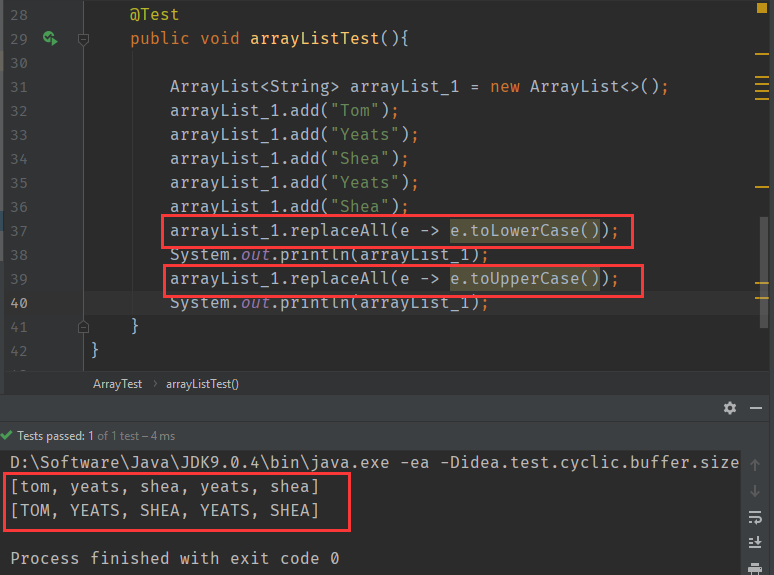Screen dimensions: 774x575
Task: Select arrayListTest() in the breadcrumb bar
Action: click(202, 384)
